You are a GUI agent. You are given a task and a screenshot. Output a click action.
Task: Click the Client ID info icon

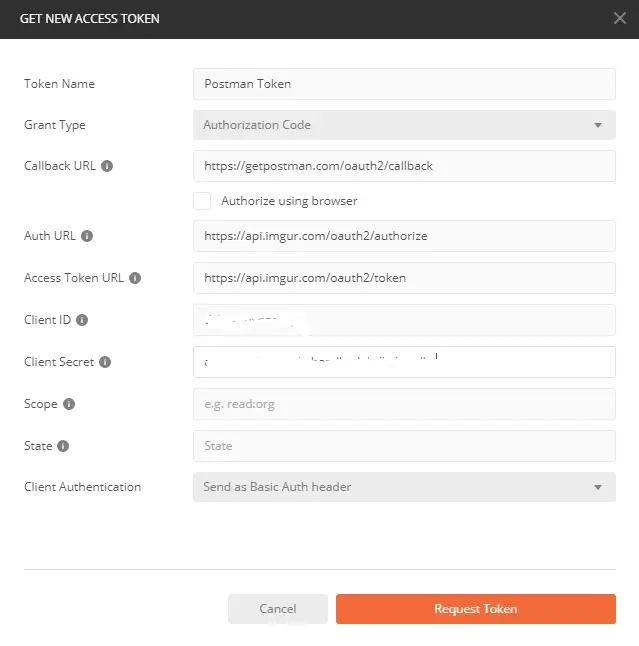tap(82, 320)
